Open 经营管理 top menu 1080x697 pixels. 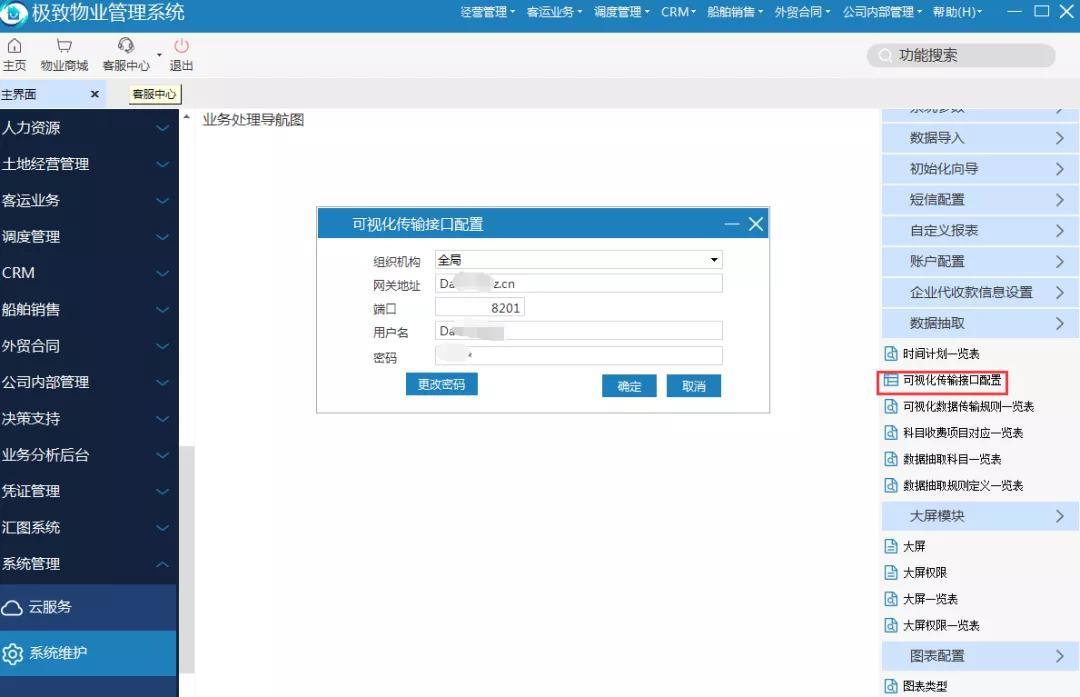488,12
